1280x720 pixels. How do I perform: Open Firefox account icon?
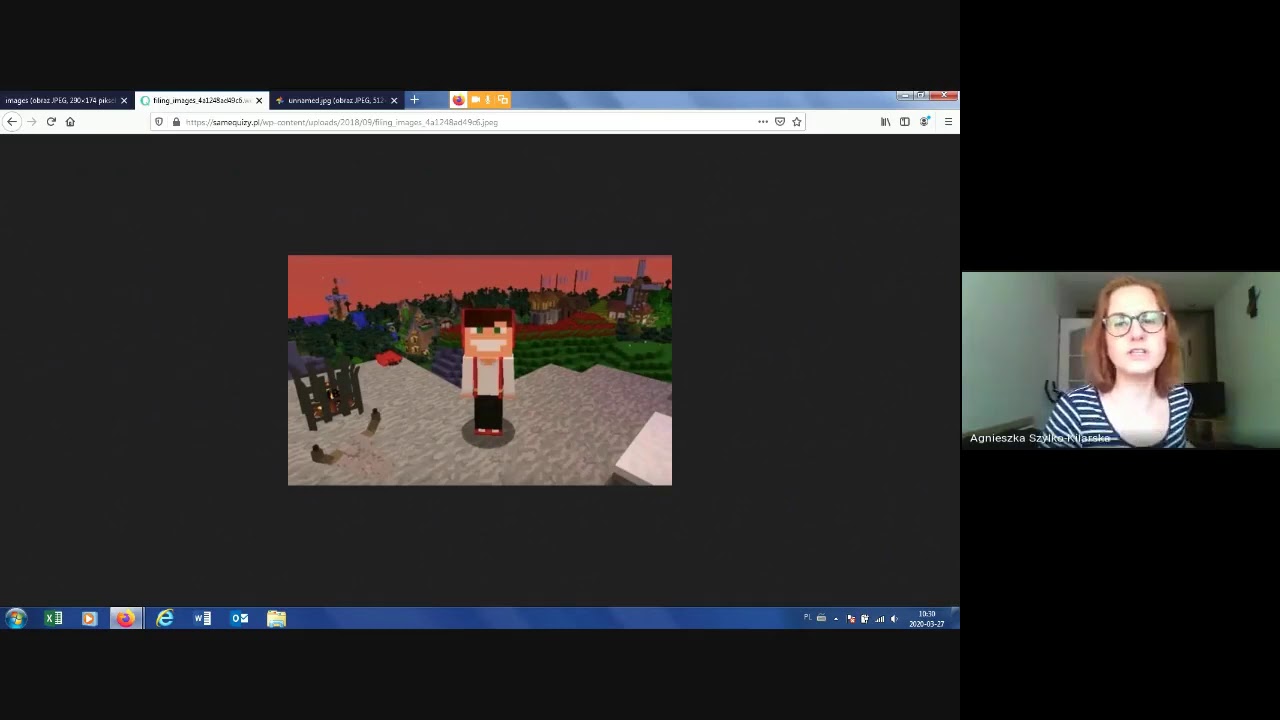coord(925,122)
